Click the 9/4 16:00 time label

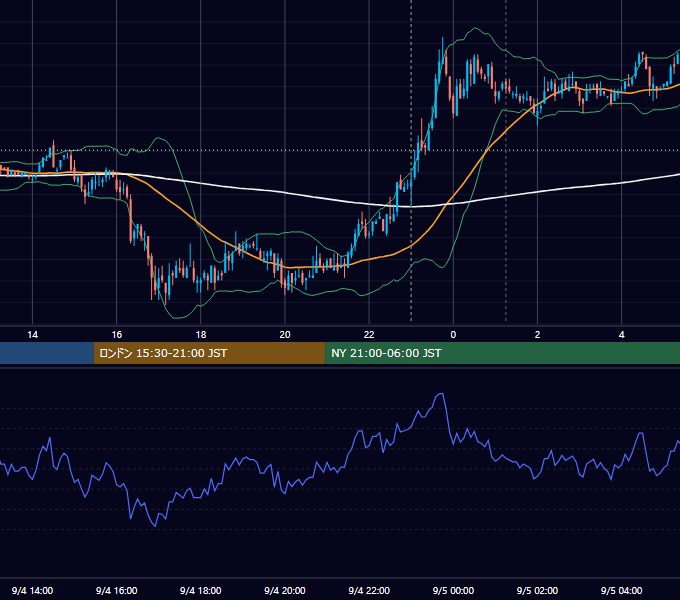point(117,590)
